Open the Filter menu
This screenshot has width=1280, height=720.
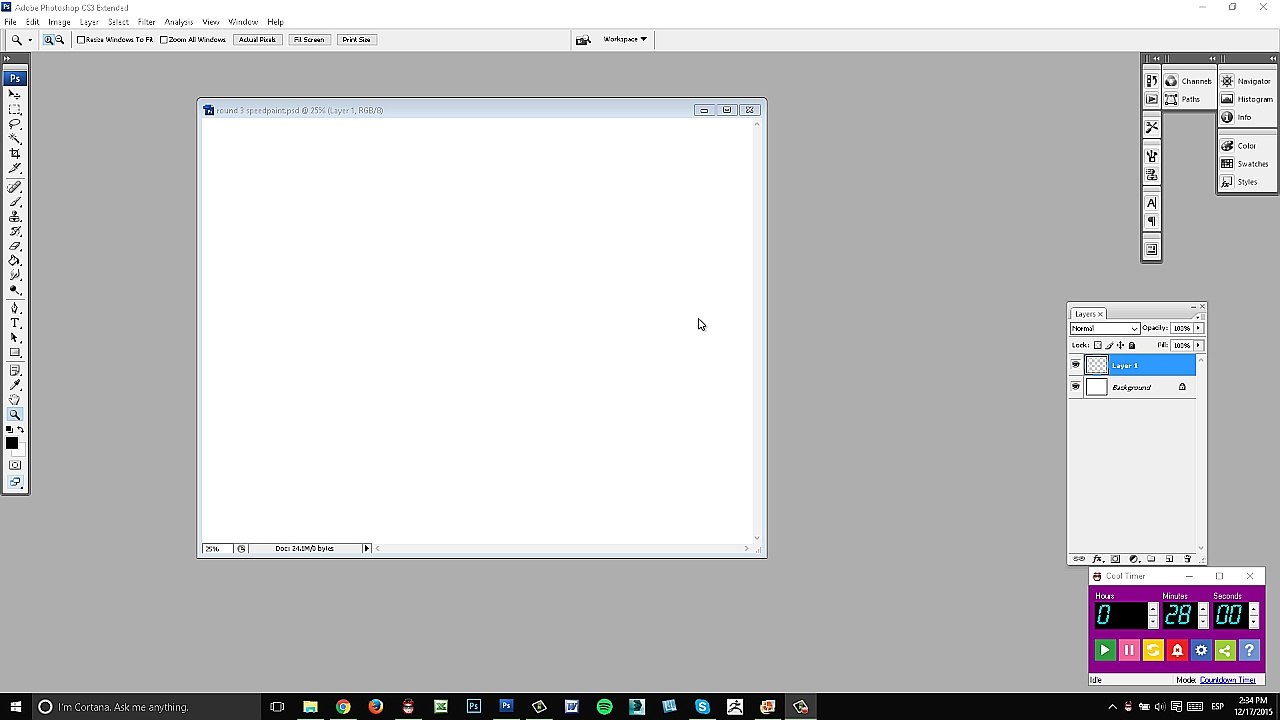[x=146, y=22]
